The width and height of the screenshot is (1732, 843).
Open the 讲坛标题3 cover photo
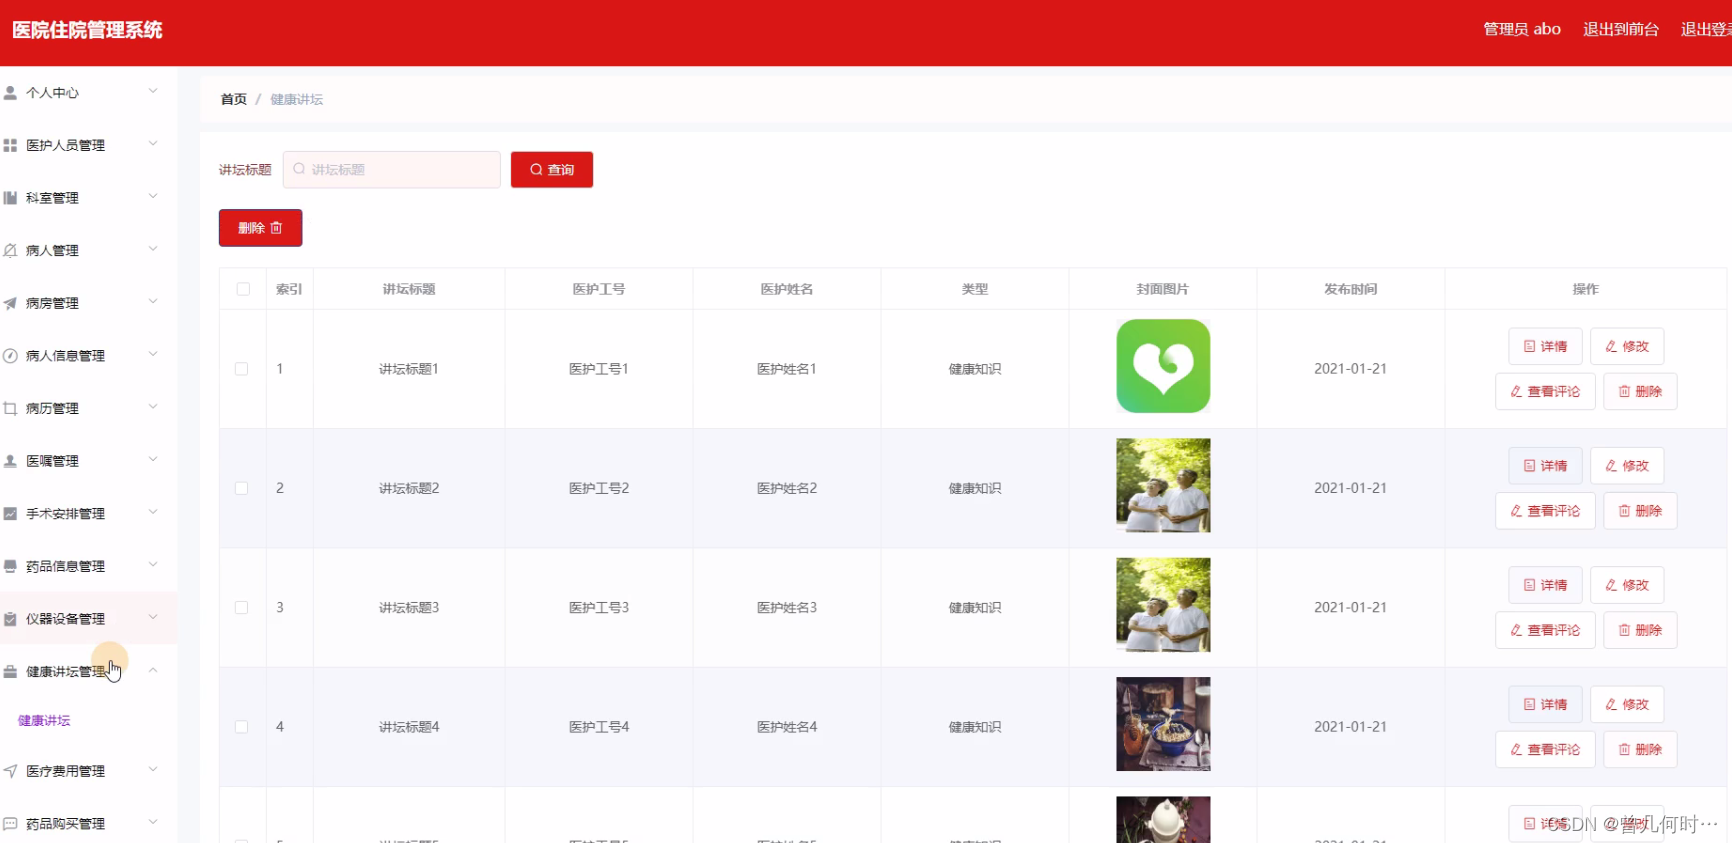[x=1163, y=605]
